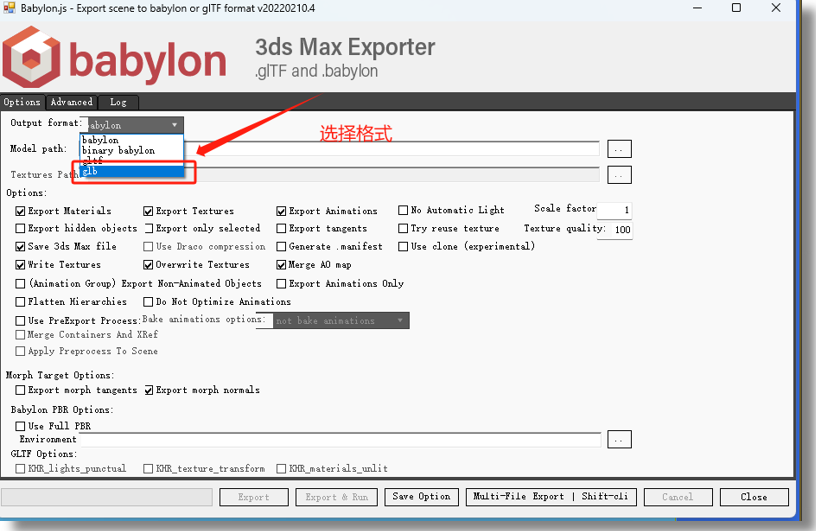Browse for Model path with '..' button
The height and width of the screenshot is (531, 816).
pyautogui.click(x=619, y=149)
